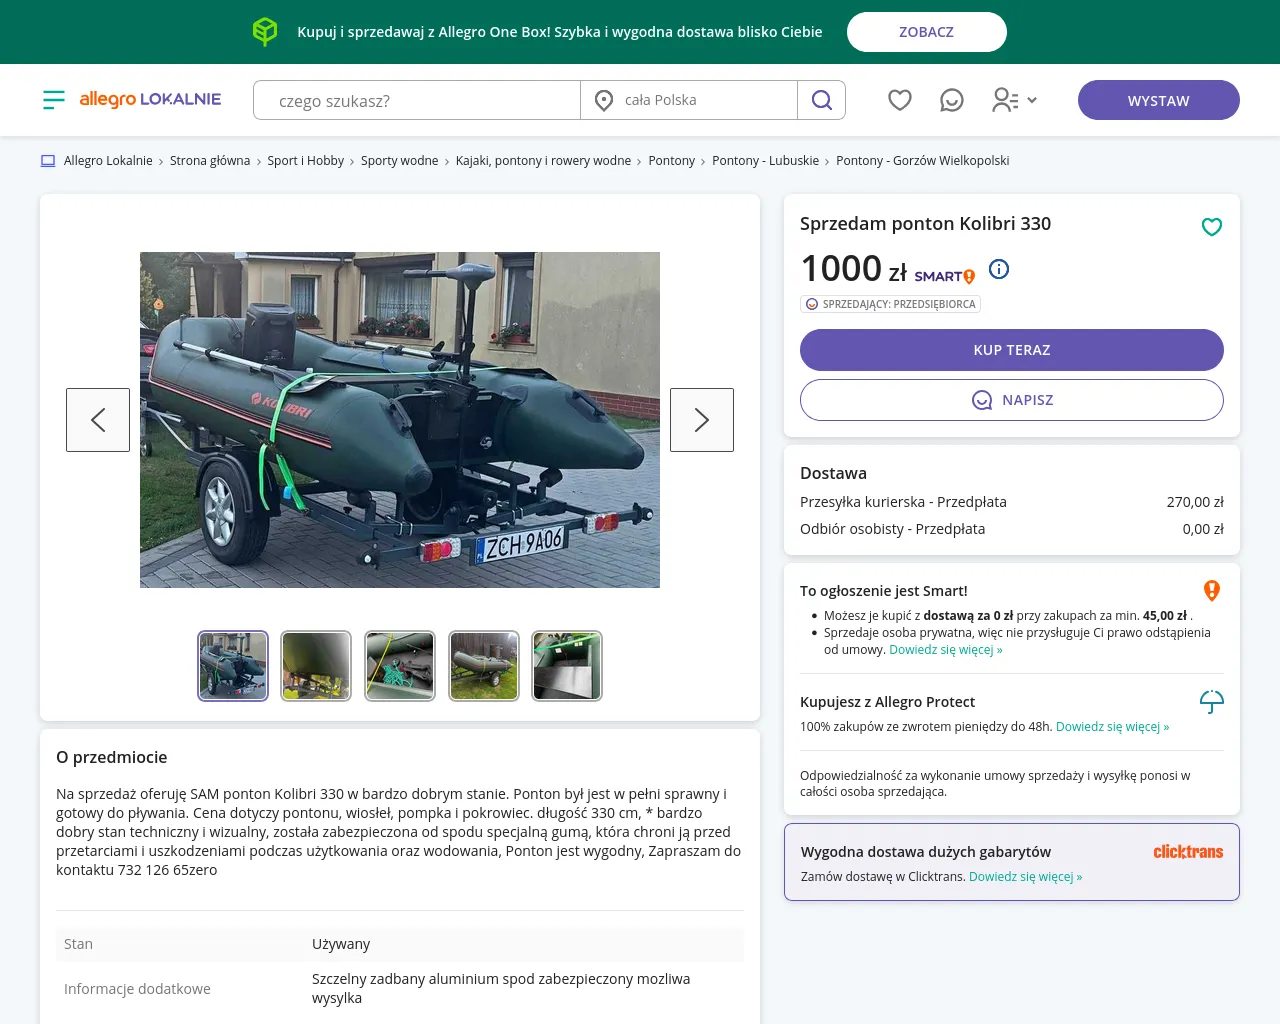
Task: Click the breadcrumb home laptop icon
Action: pos(48,161)
